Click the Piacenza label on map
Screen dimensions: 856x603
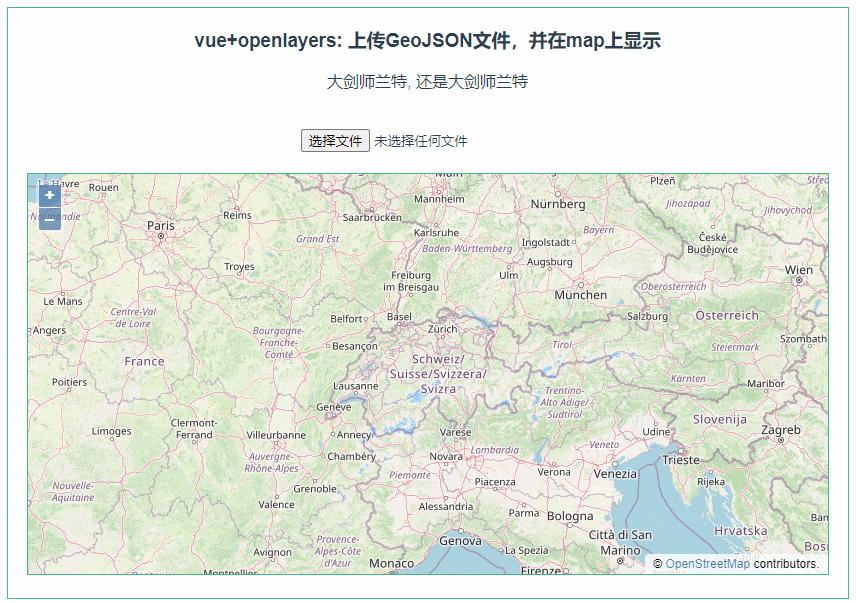click(x=495, y=482)
